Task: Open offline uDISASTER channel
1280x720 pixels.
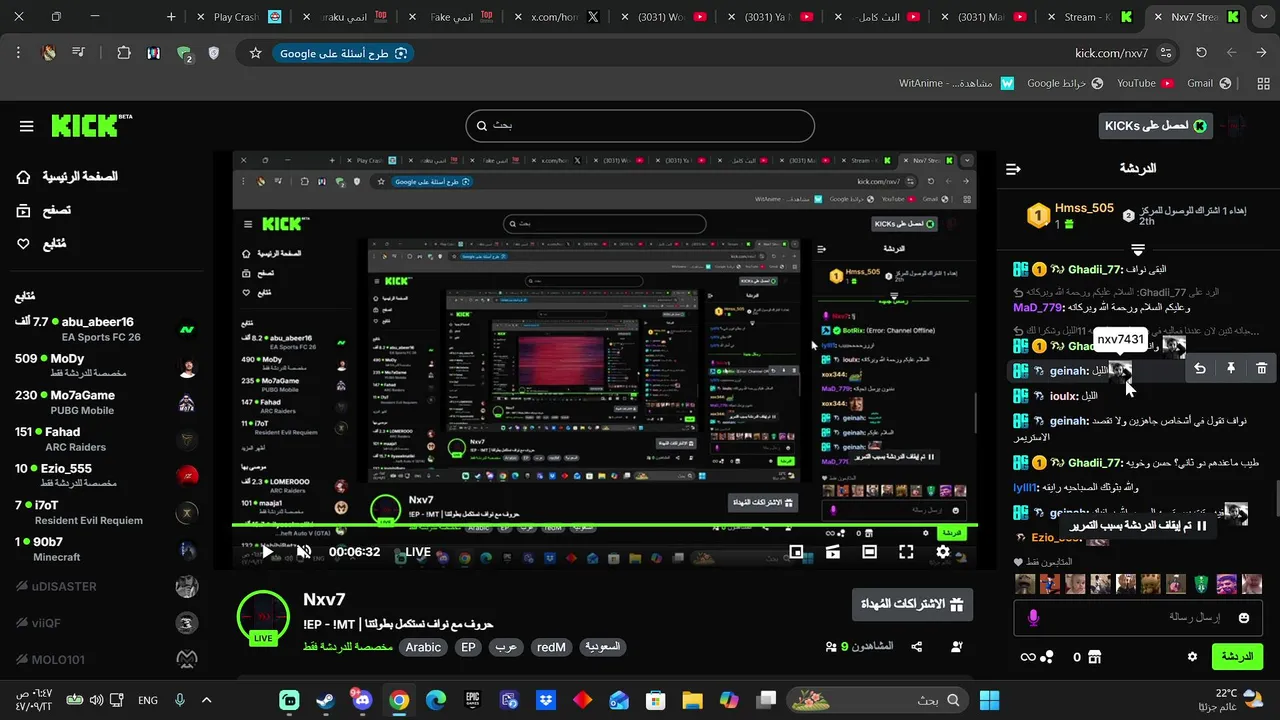Action: [106, 586]
